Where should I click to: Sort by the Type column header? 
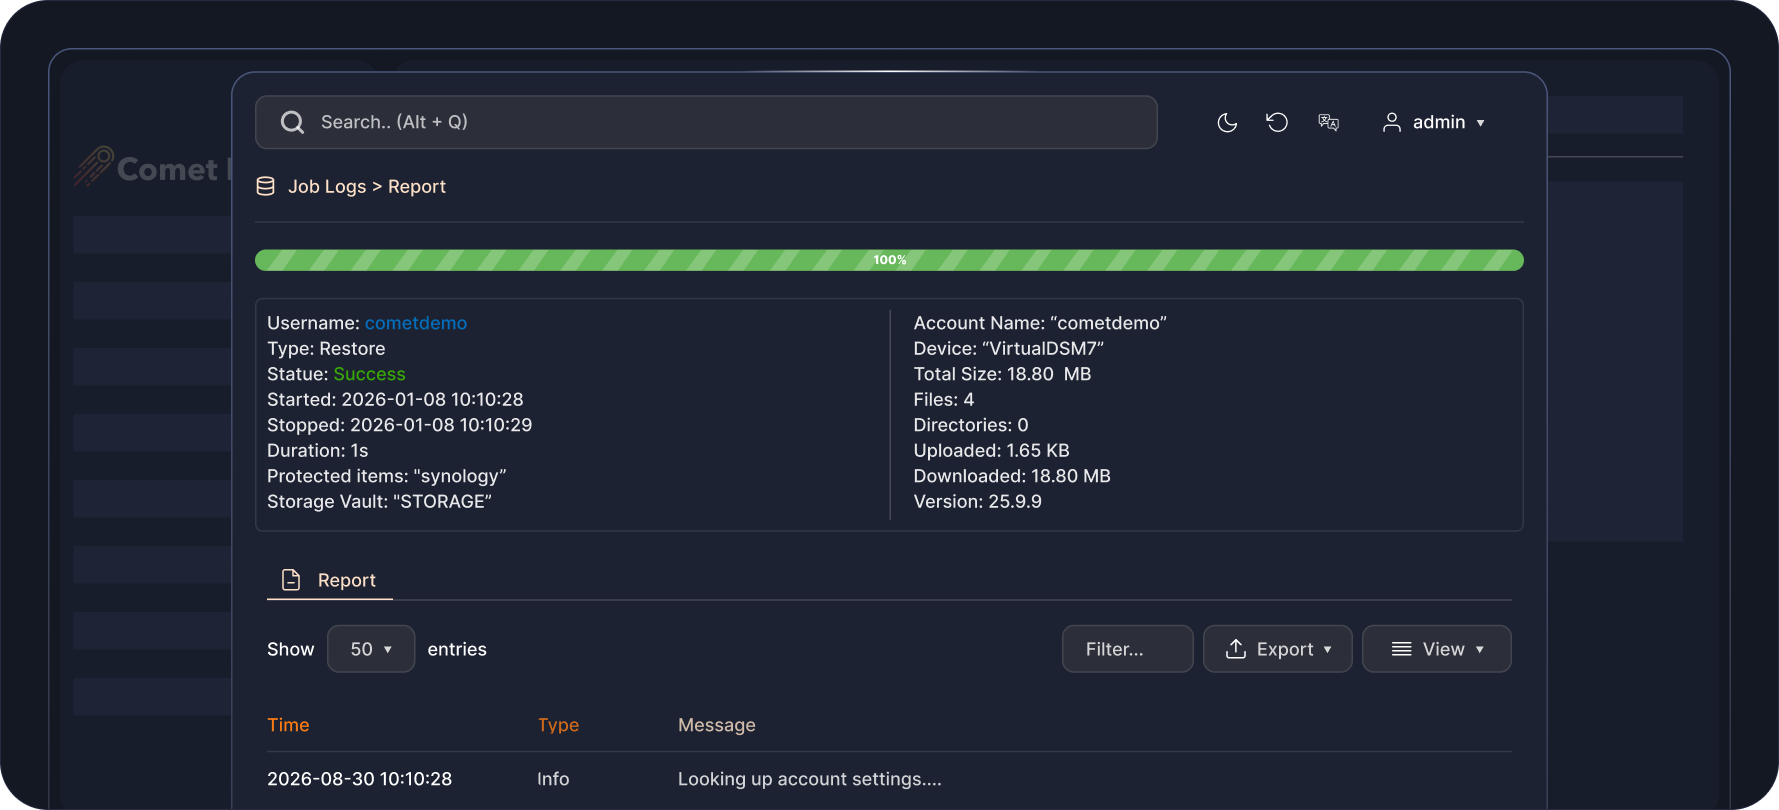pyautogui.click(x=558, y=725)
